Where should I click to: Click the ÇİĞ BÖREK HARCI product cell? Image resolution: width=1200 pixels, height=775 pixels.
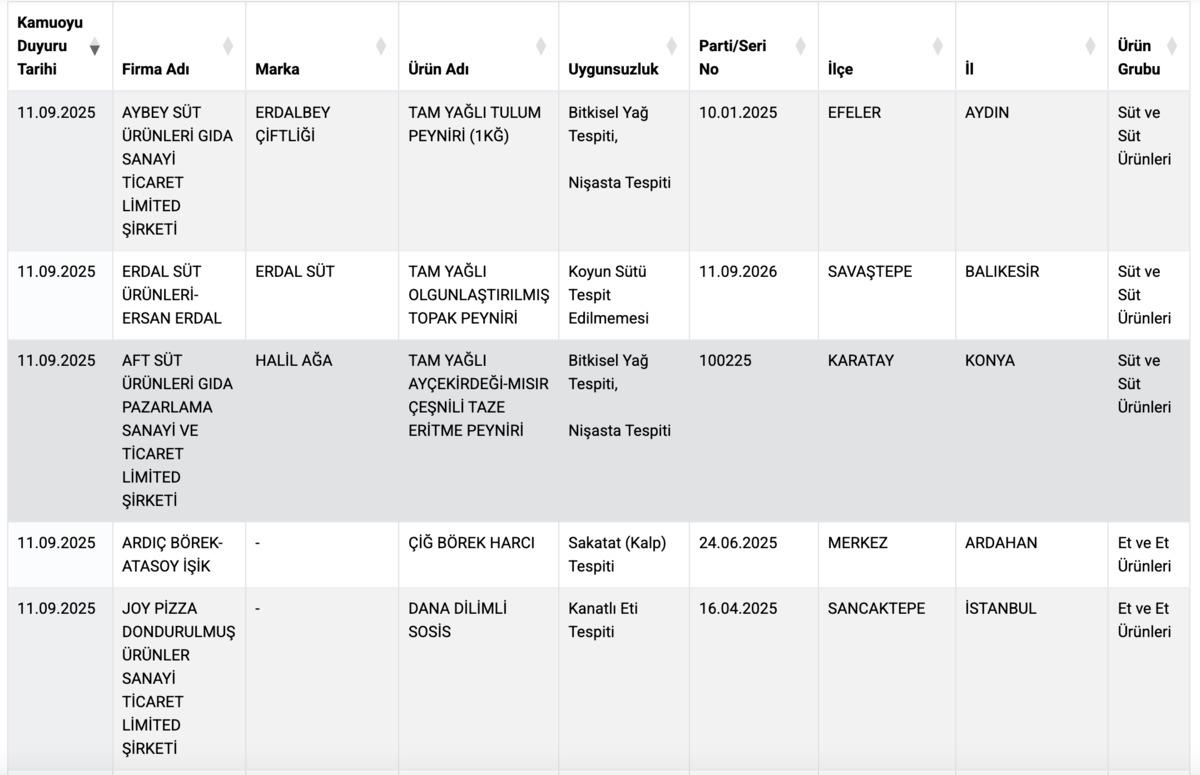click(471, 543)
